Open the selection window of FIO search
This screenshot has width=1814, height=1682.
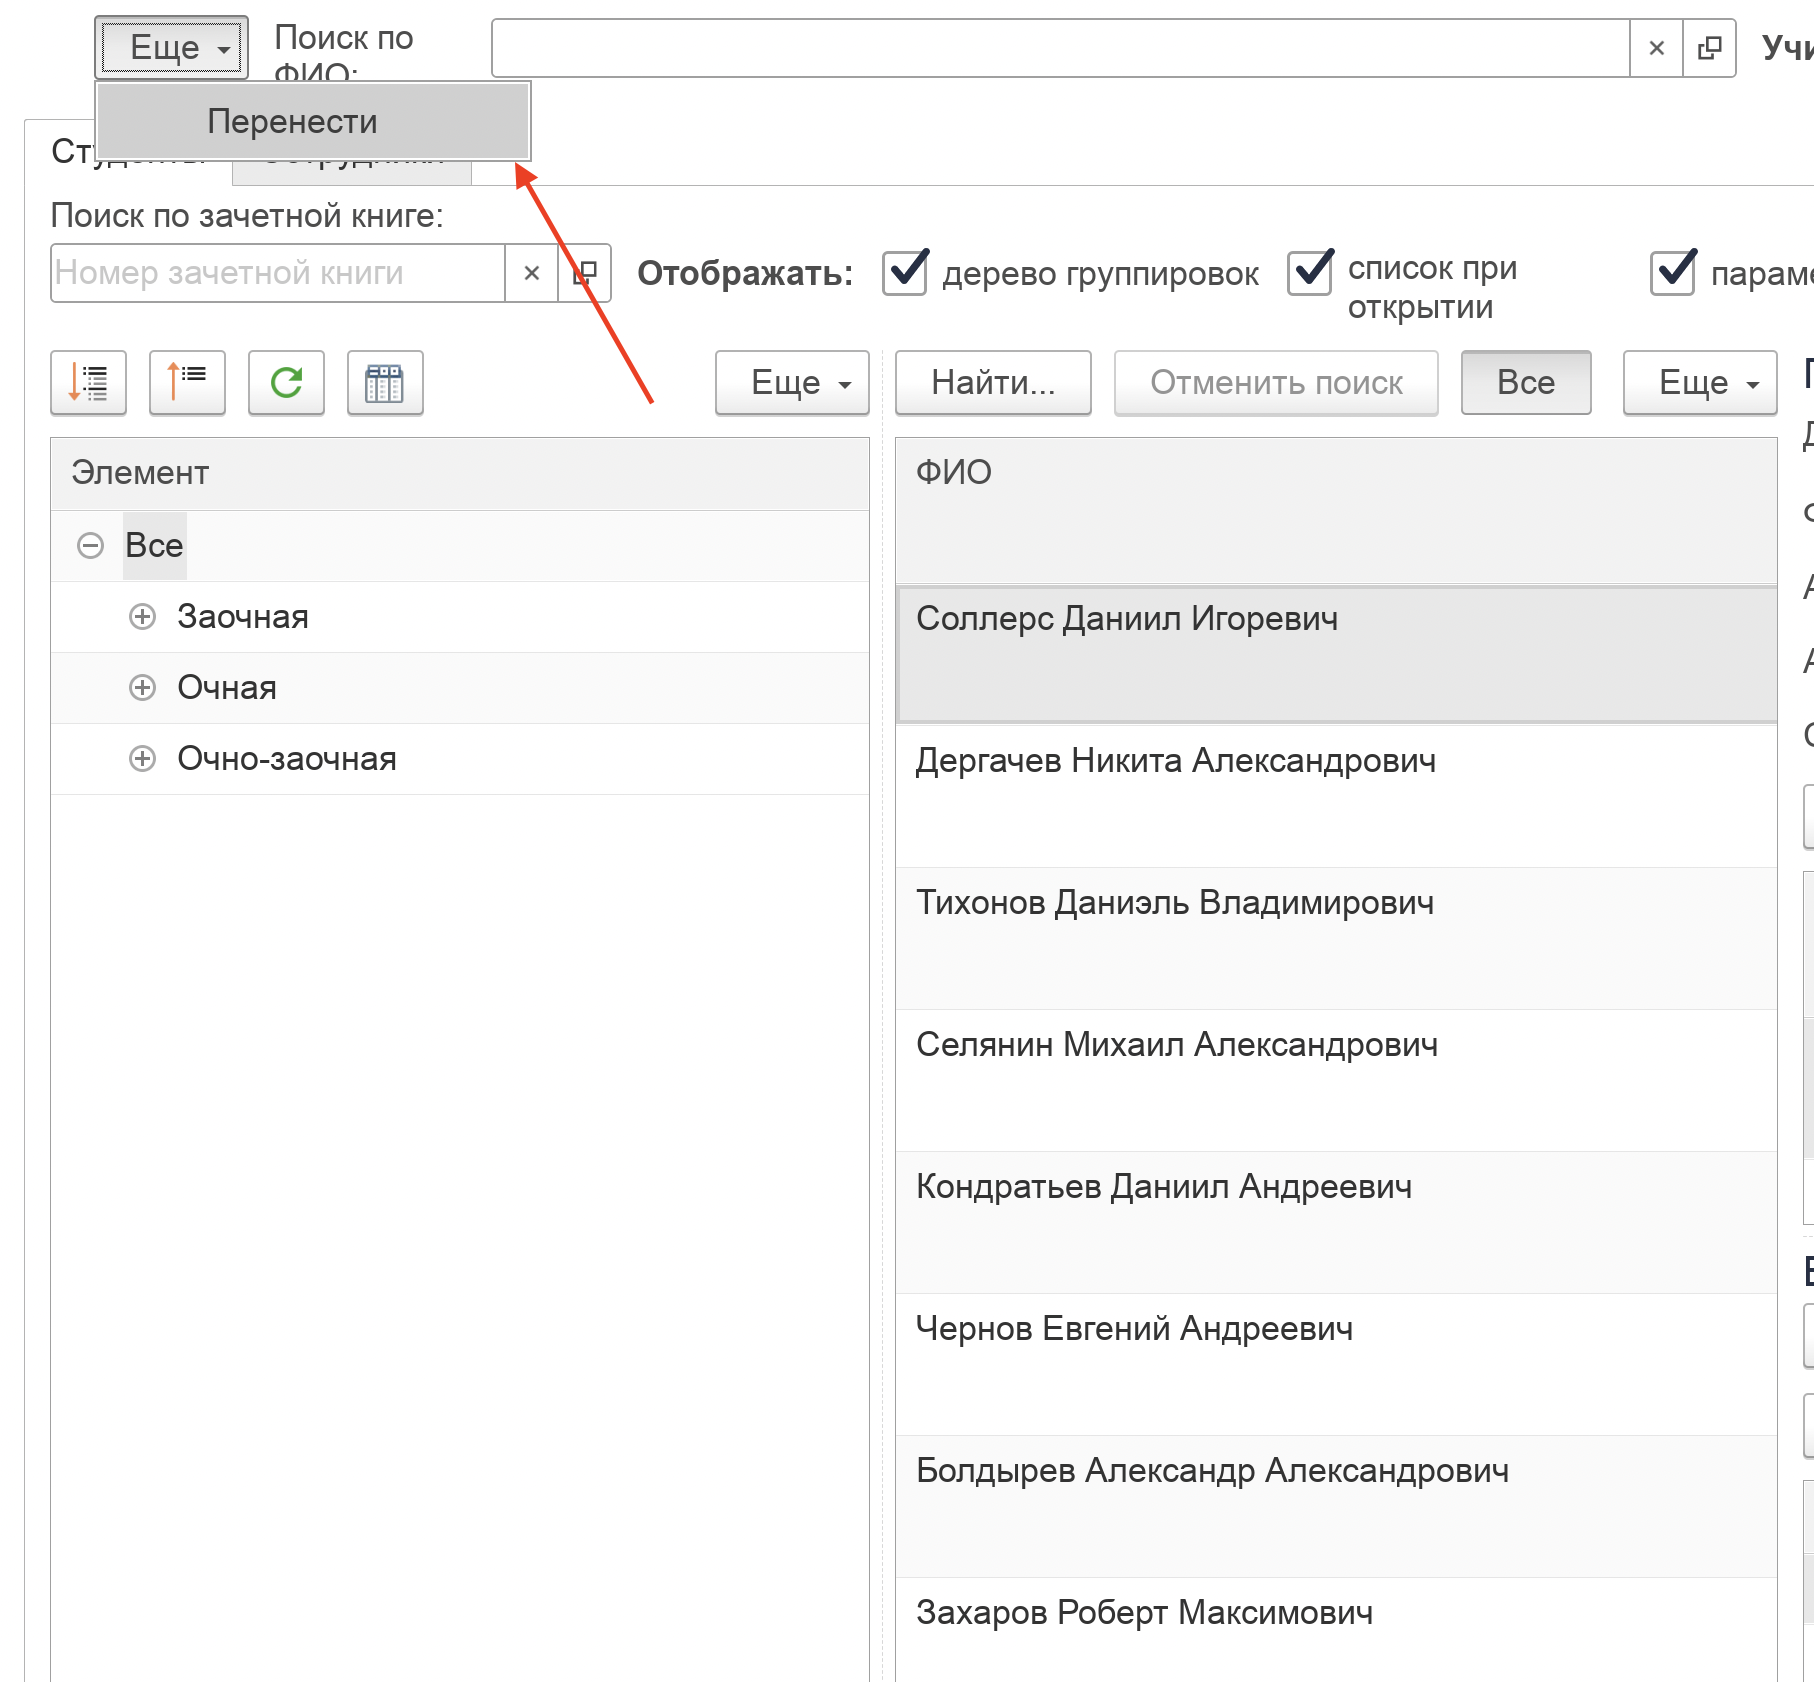pos(1709,48)
